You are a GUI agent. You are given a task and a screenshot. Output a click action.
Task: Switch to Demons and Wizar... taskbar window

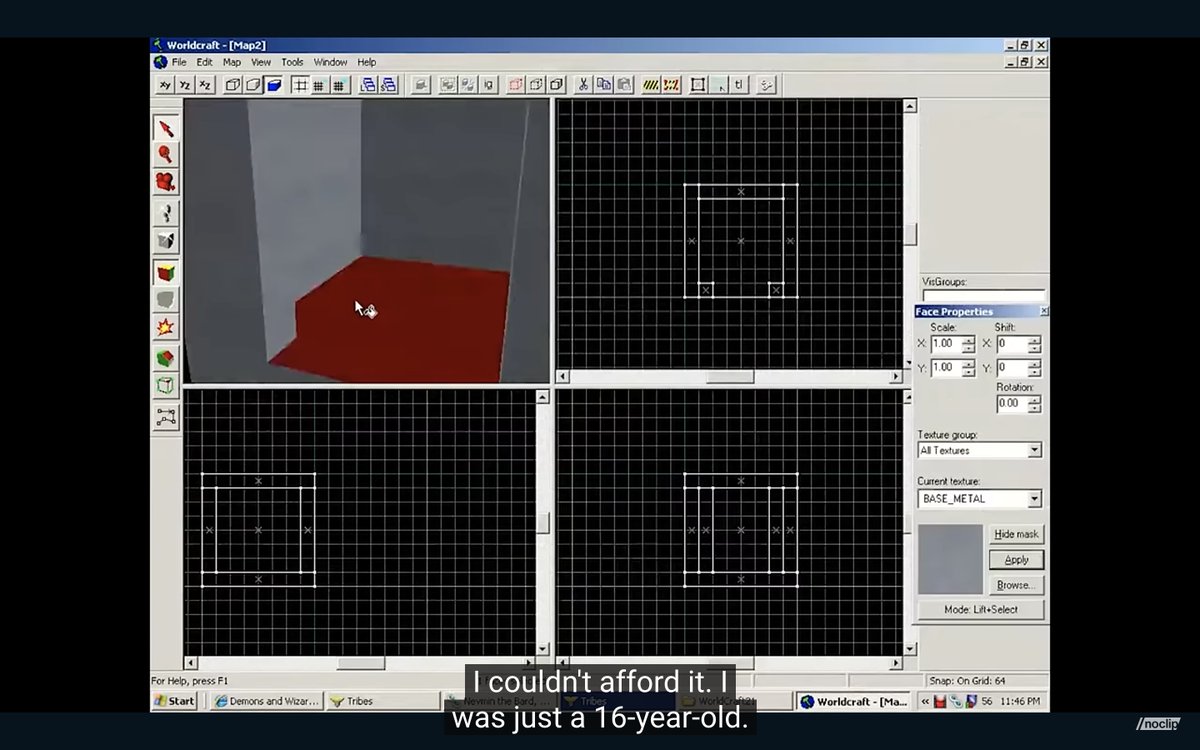pyautogui.click(x=266, y=701)
